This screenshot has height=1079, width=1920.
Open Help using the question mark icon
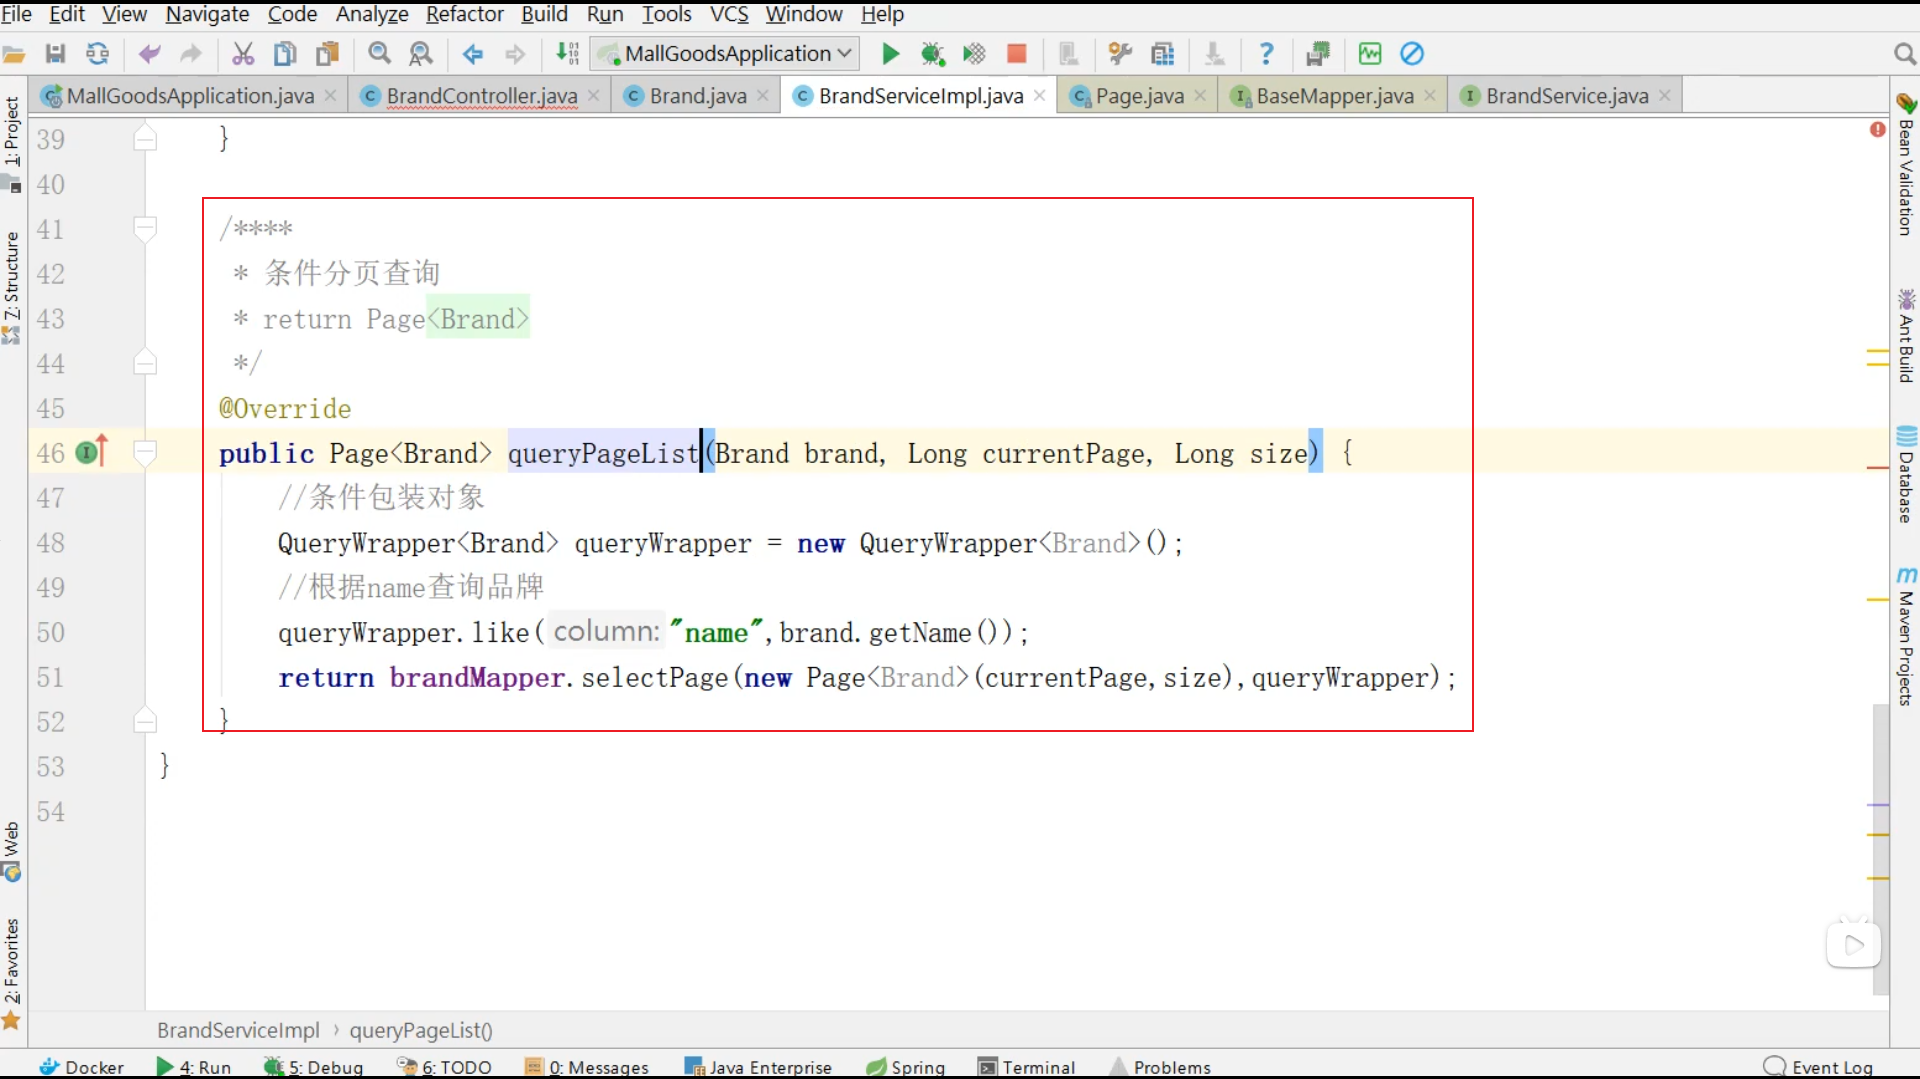[1267, 53]
